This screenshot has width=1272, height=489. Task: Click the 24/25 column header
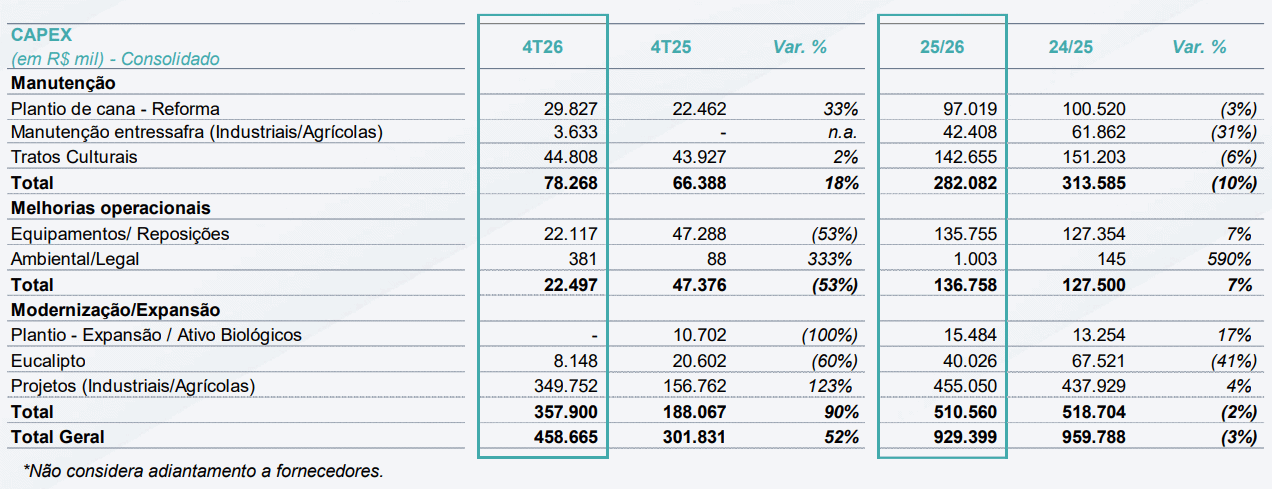point(1072,47)
